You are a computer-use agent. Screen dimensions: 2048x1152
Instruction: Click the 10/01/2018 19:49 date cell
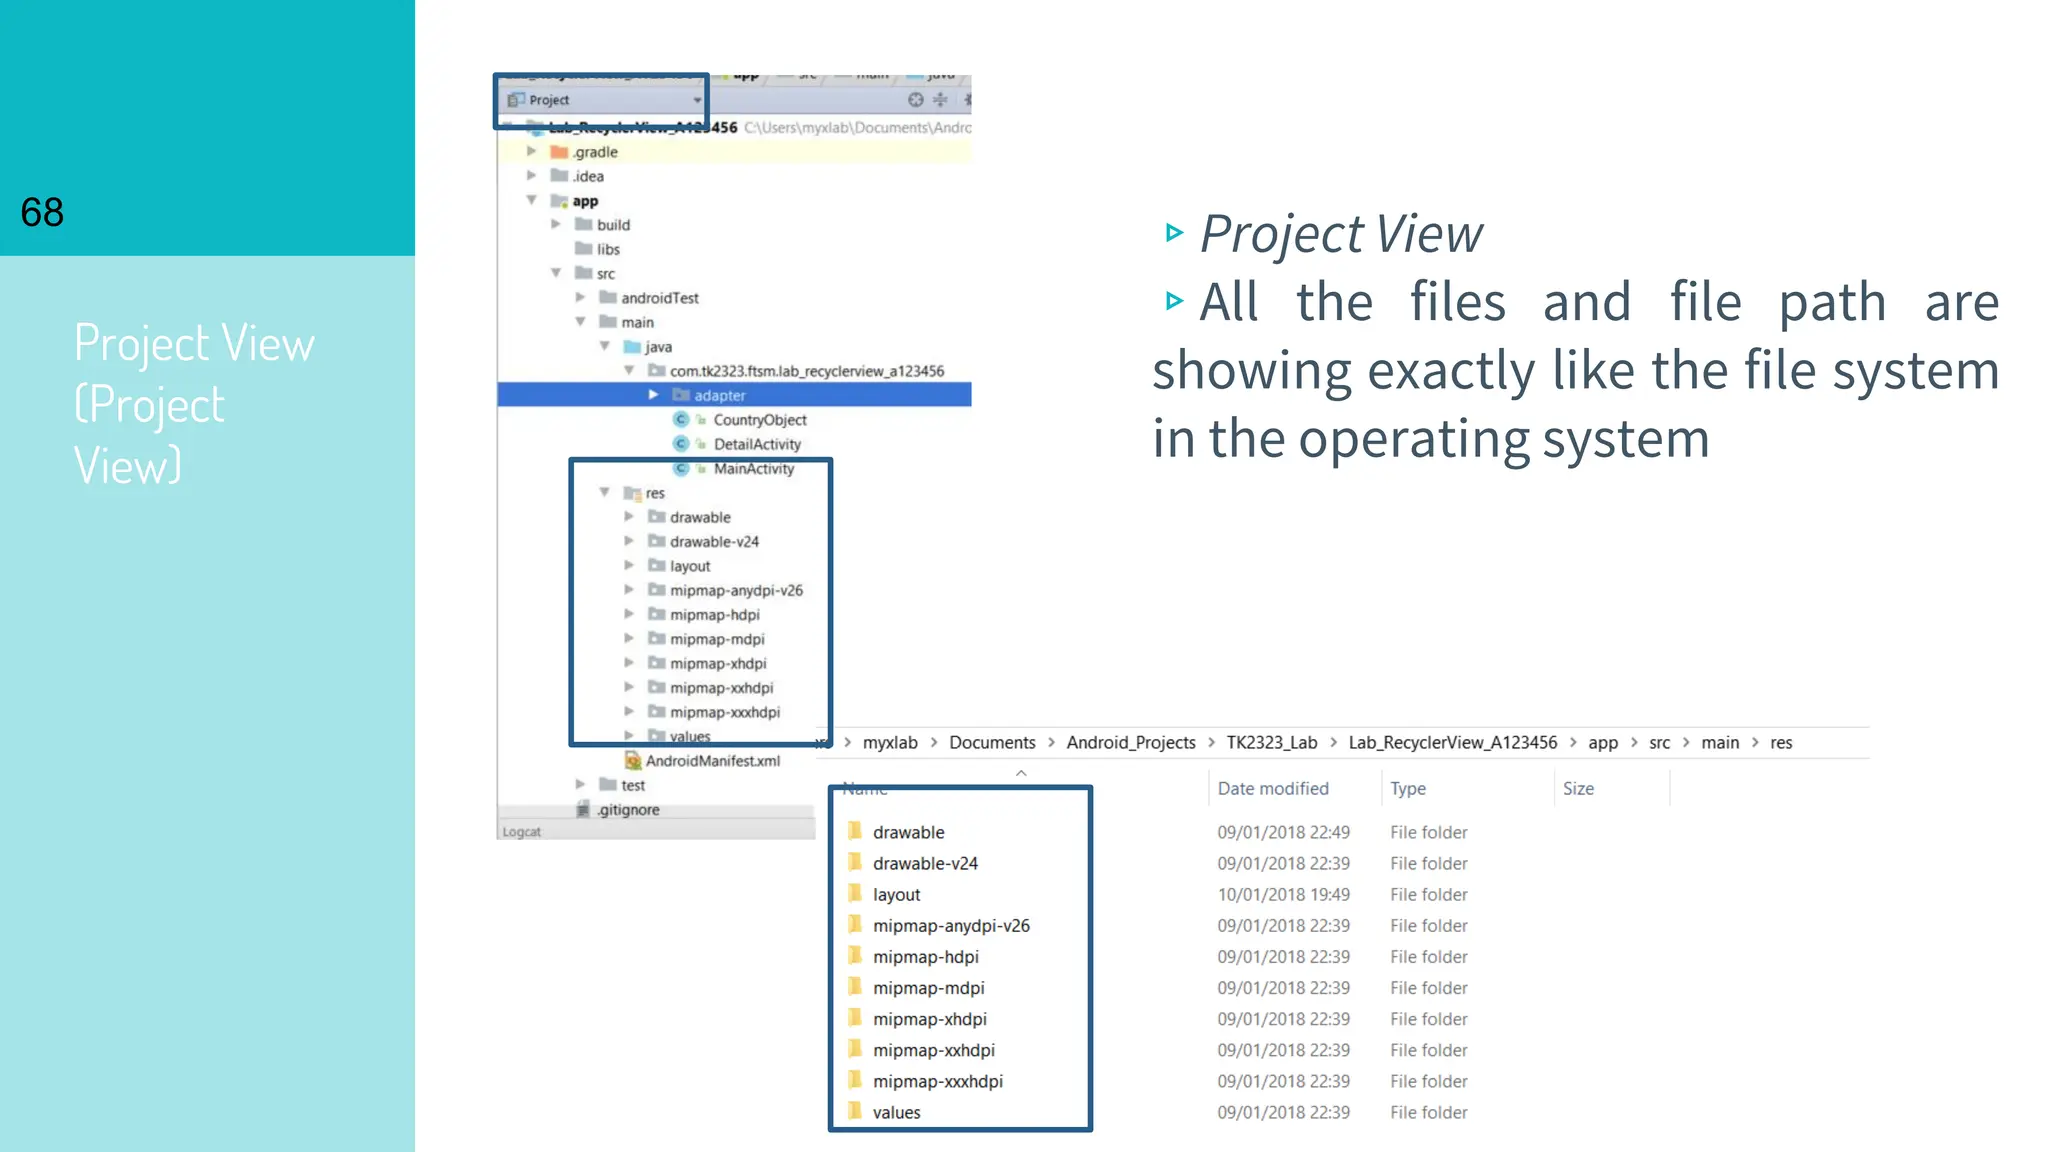[x=1283, y=895]
